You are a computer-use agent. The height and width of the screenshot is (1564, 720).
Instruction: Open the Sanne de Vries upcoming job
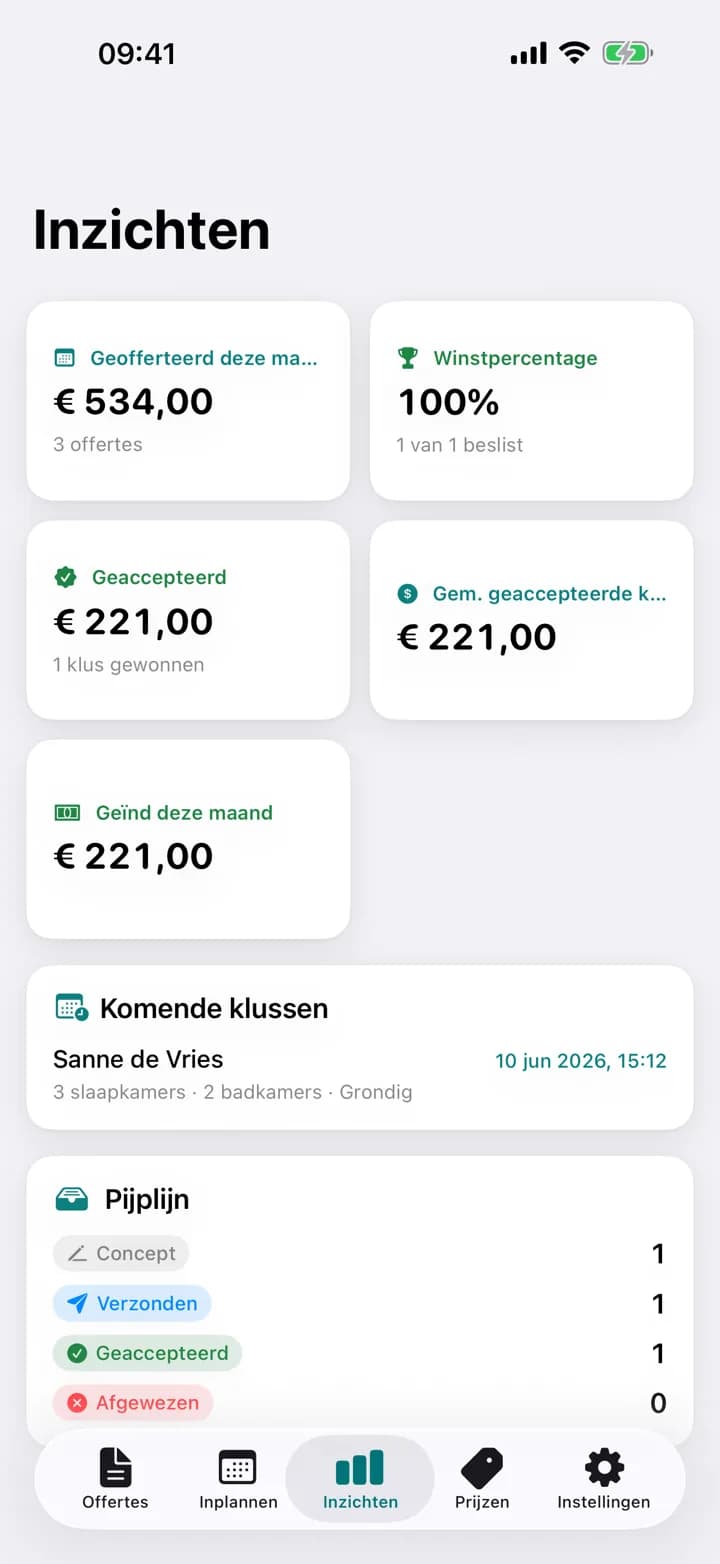click(x=360, y=1074)
